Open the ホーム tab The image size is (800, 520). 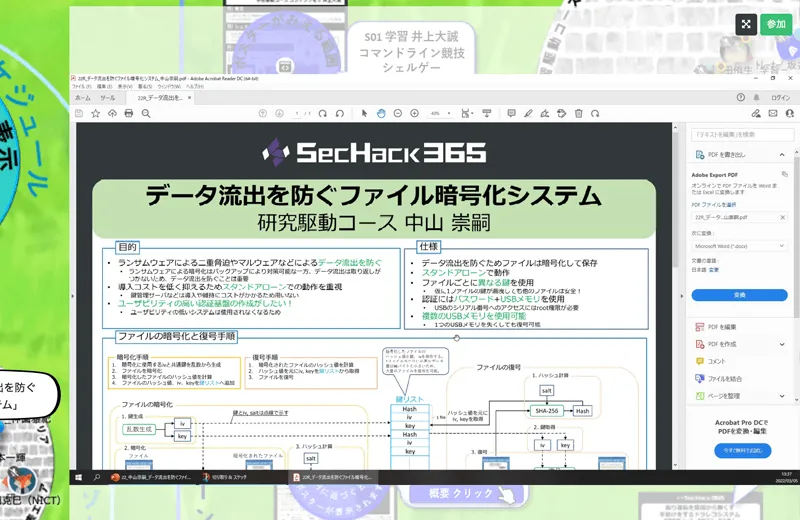click(x=83, y=97)
